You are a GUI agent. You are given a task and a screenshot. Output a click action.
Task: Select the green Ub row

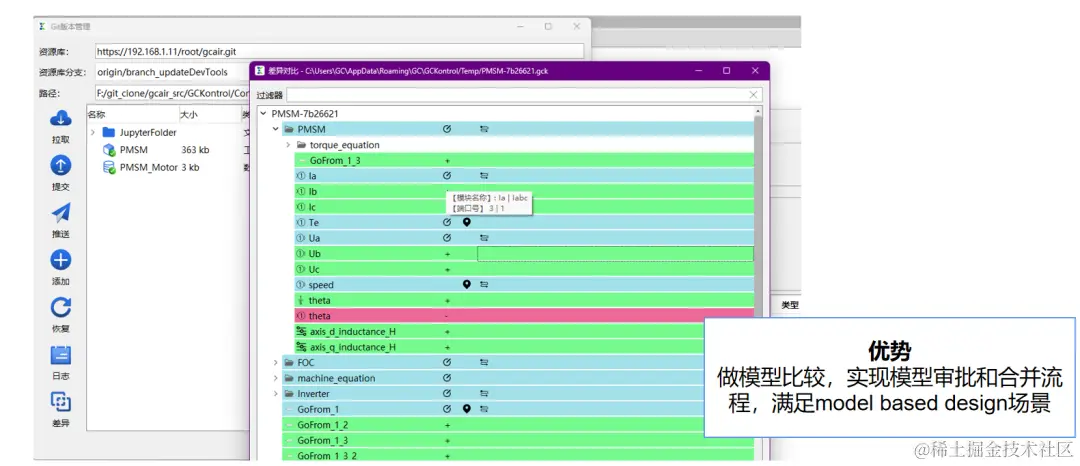coord(524,253)
